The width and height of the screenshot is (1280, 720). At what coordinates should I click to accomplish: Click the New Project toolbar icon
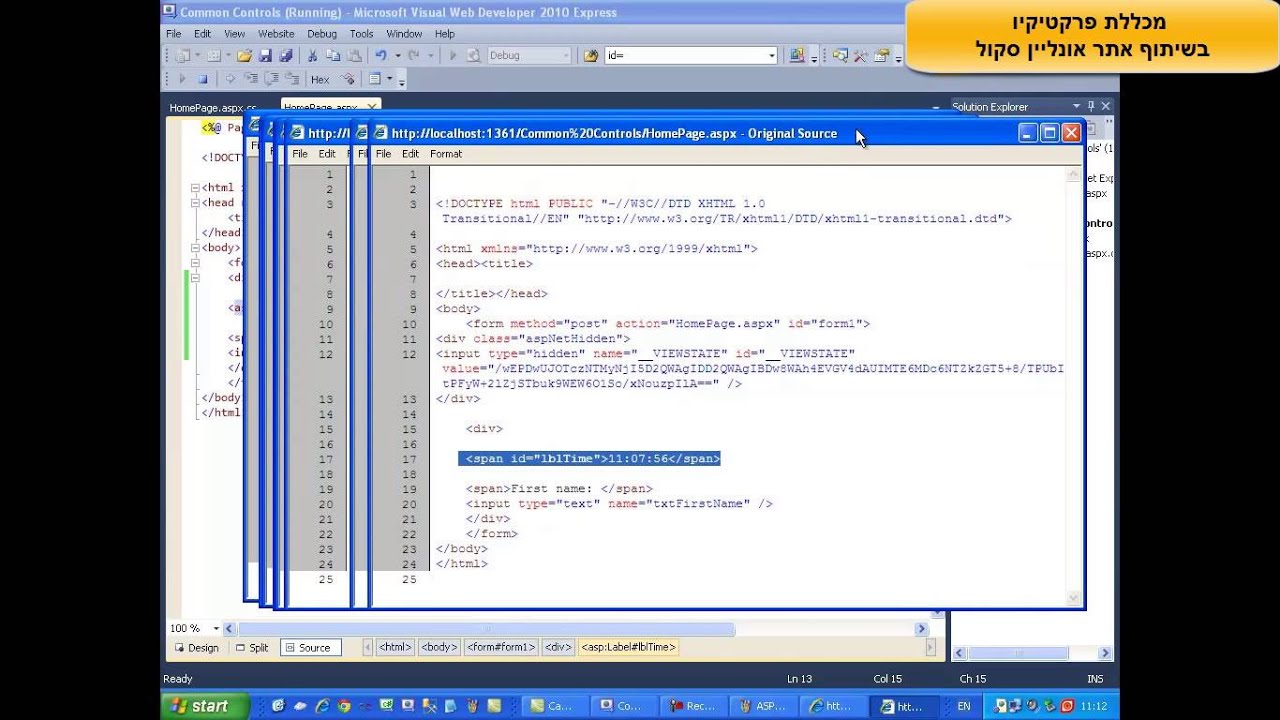click(183, 56)
